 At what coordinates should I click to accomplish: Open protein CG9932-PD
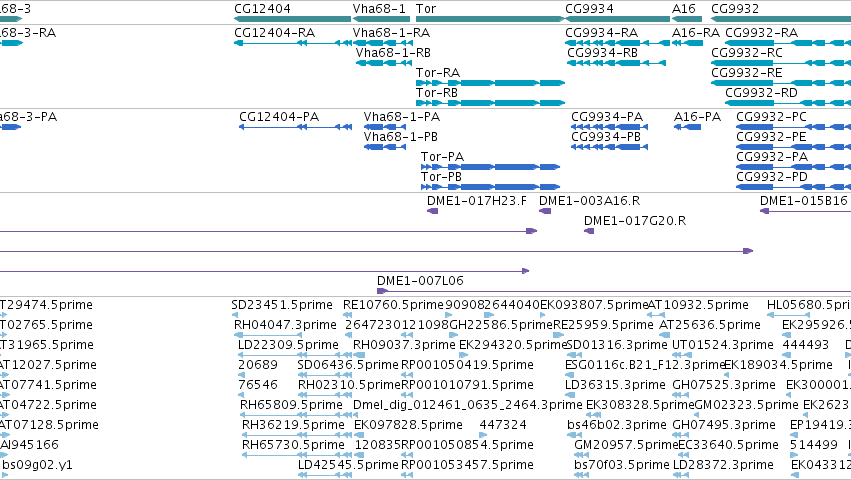tap(772, 177)
